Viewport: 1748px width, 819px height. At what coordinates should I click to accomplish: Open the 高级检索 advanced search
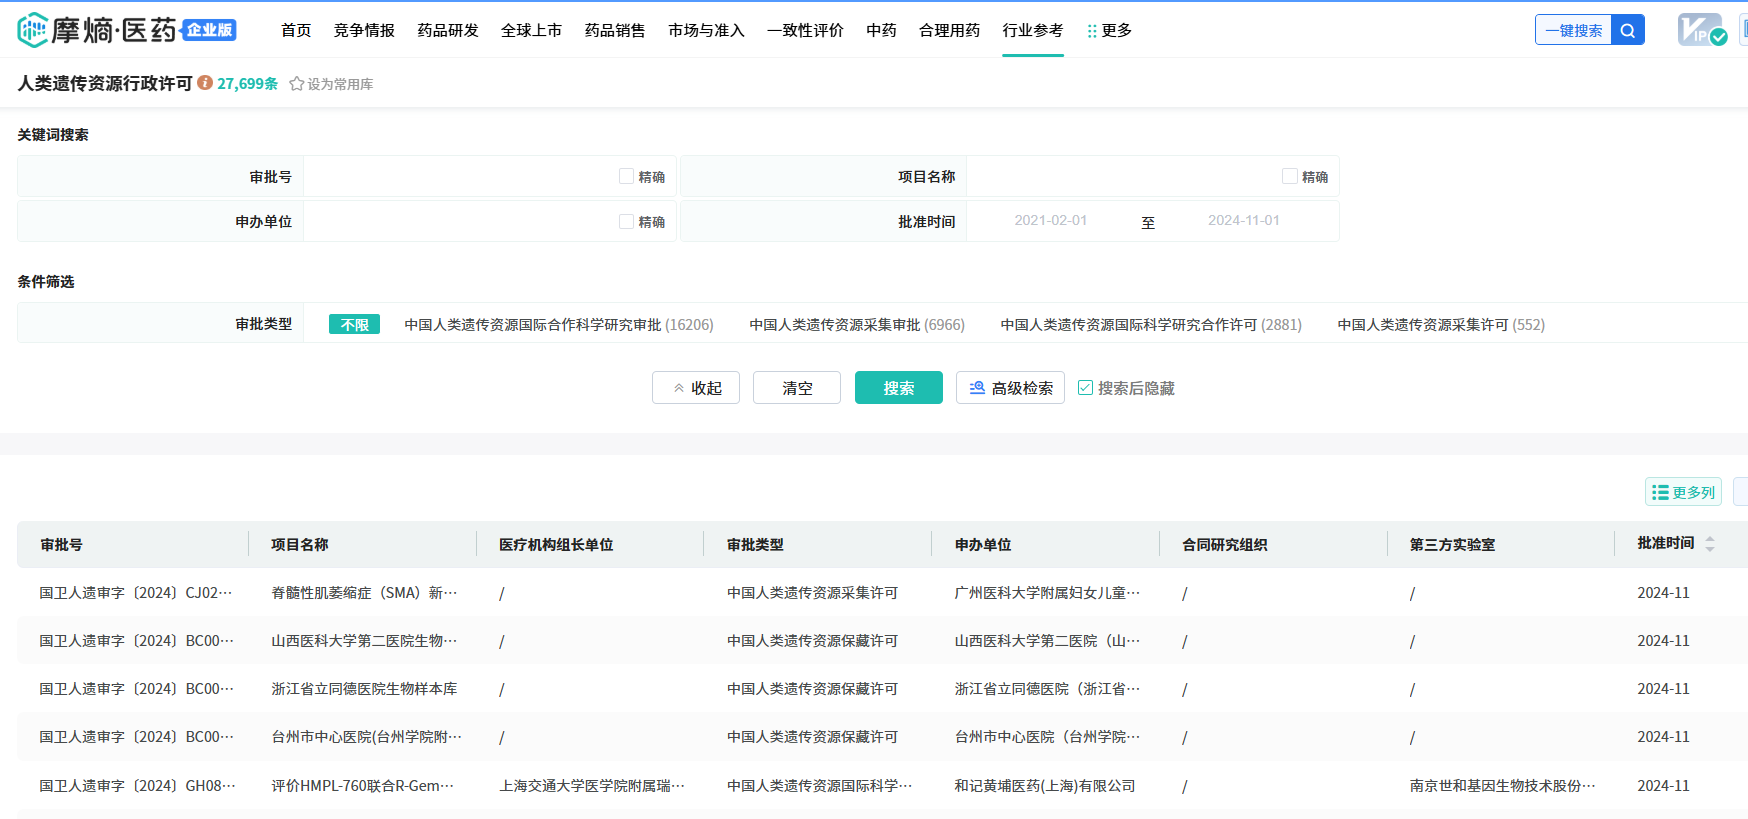tap(1010, 388)
